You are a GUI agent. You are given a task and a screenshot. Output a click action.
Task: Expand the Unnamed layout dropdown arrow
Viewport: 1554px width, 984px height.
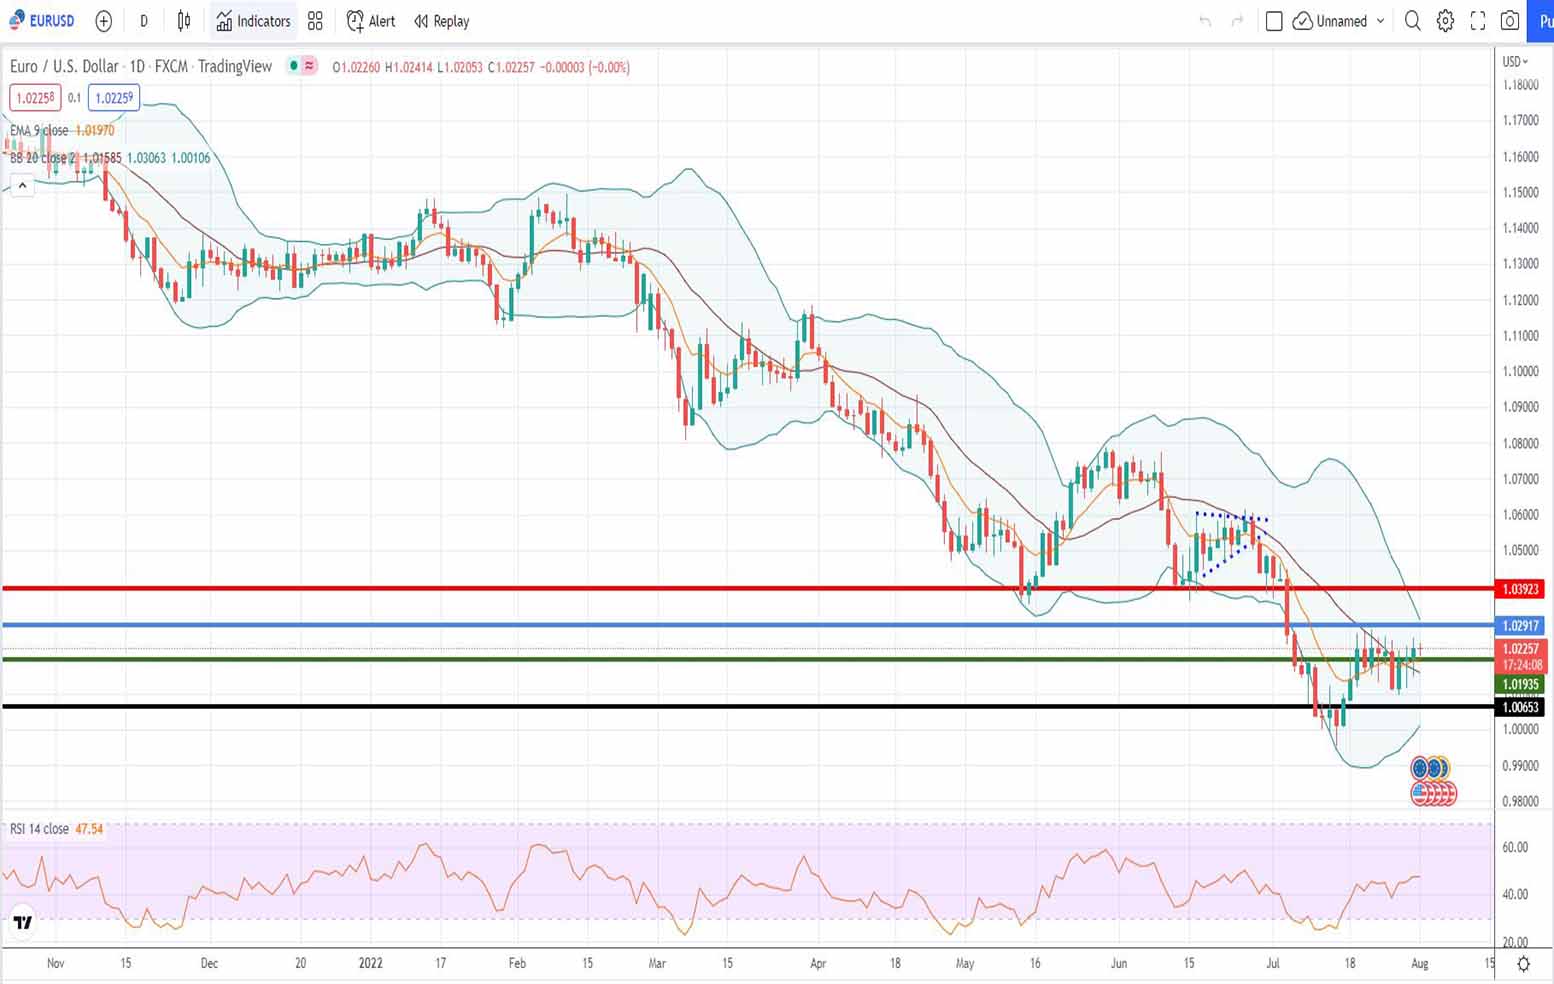(1381, 21)
